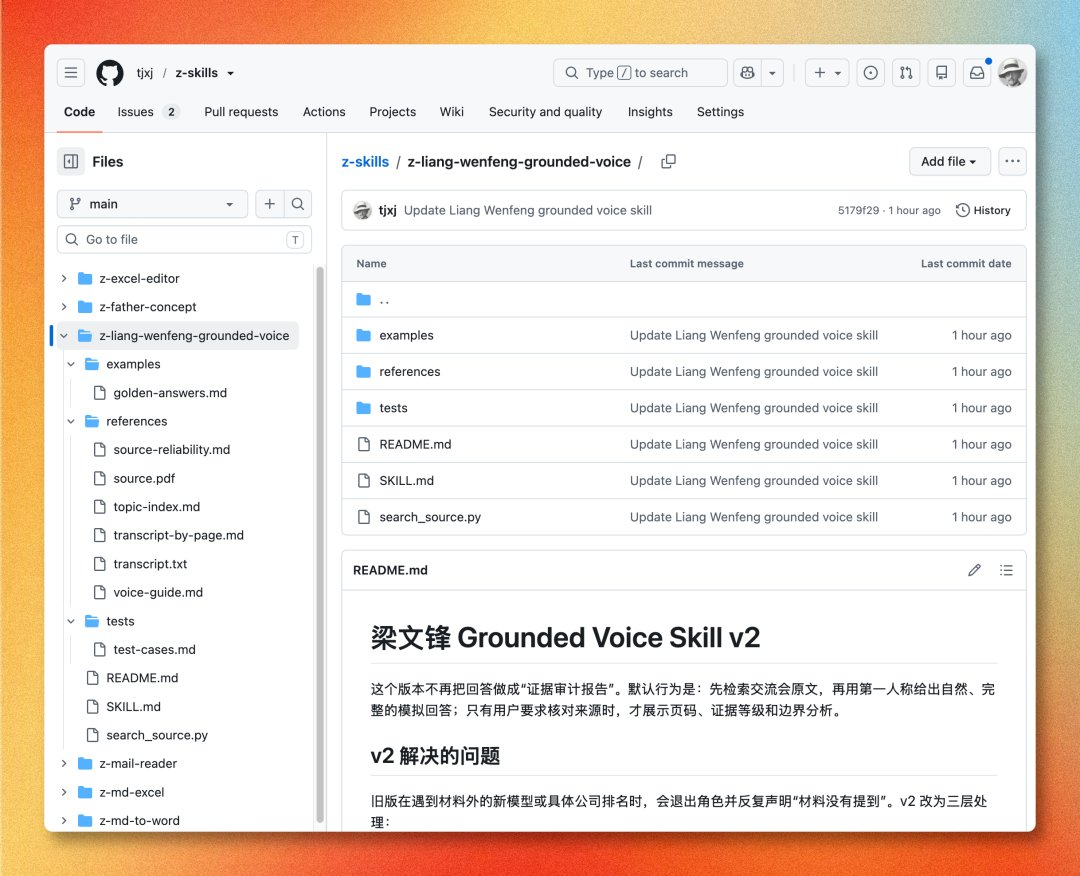
Task: Click the Type / to search field
Action: click(x=641, y=73)
